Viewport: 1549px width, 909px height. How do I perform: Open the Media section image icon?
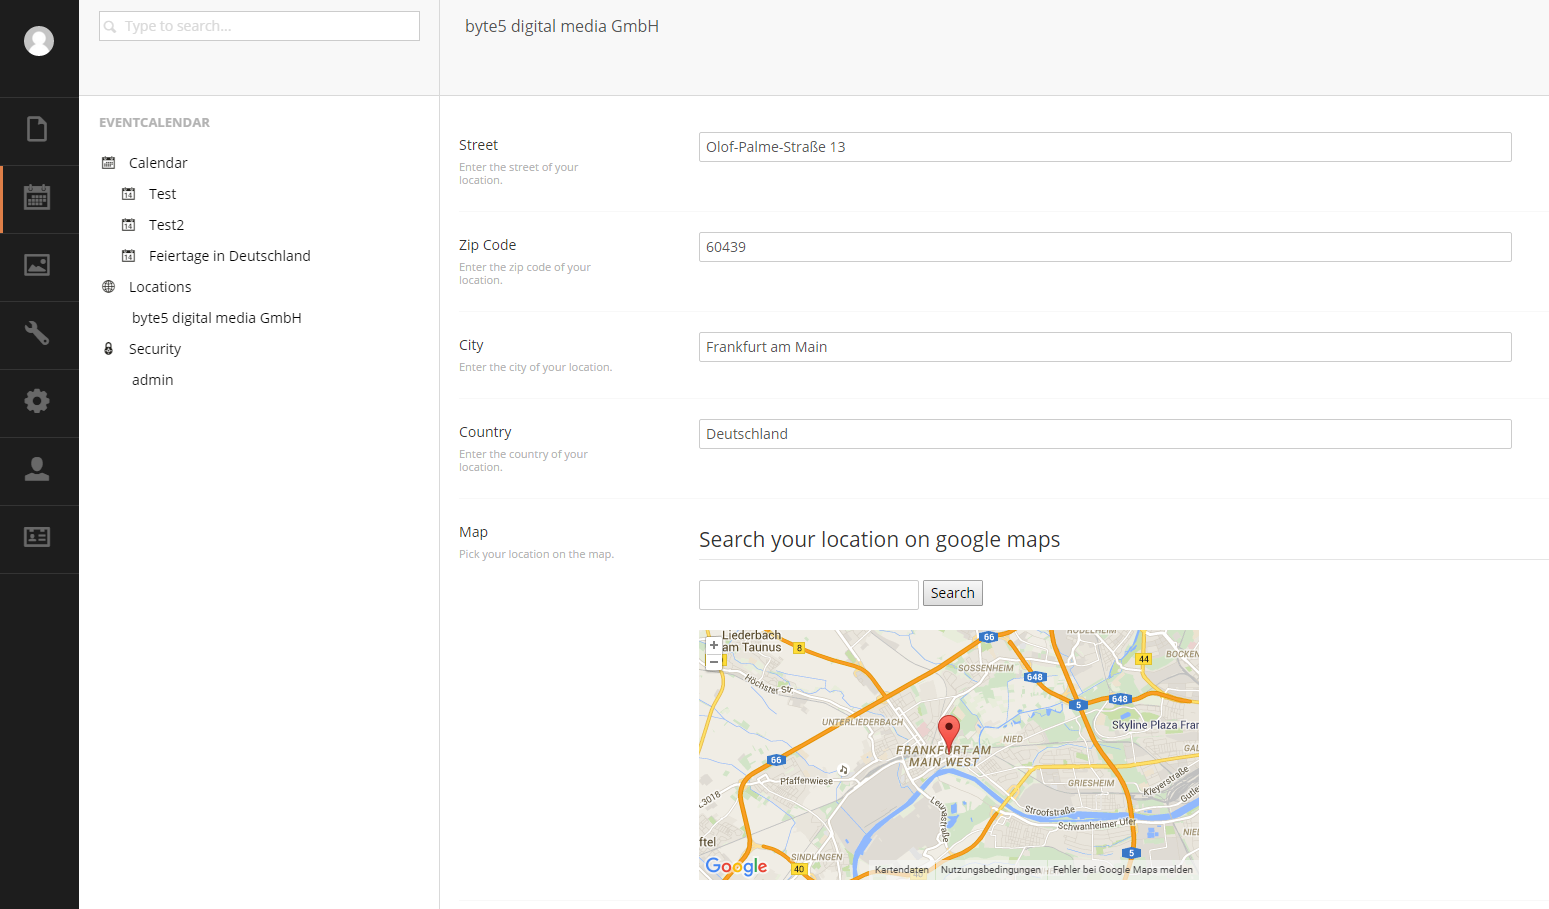(x=37, y=265)
